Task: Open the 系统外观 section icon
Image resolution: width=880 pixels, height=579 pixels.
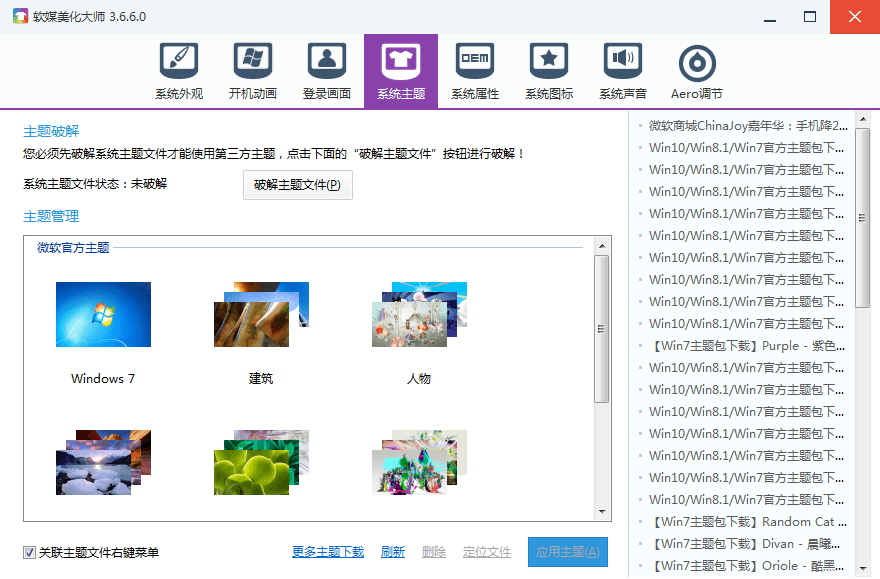Action: coord(179,63)
